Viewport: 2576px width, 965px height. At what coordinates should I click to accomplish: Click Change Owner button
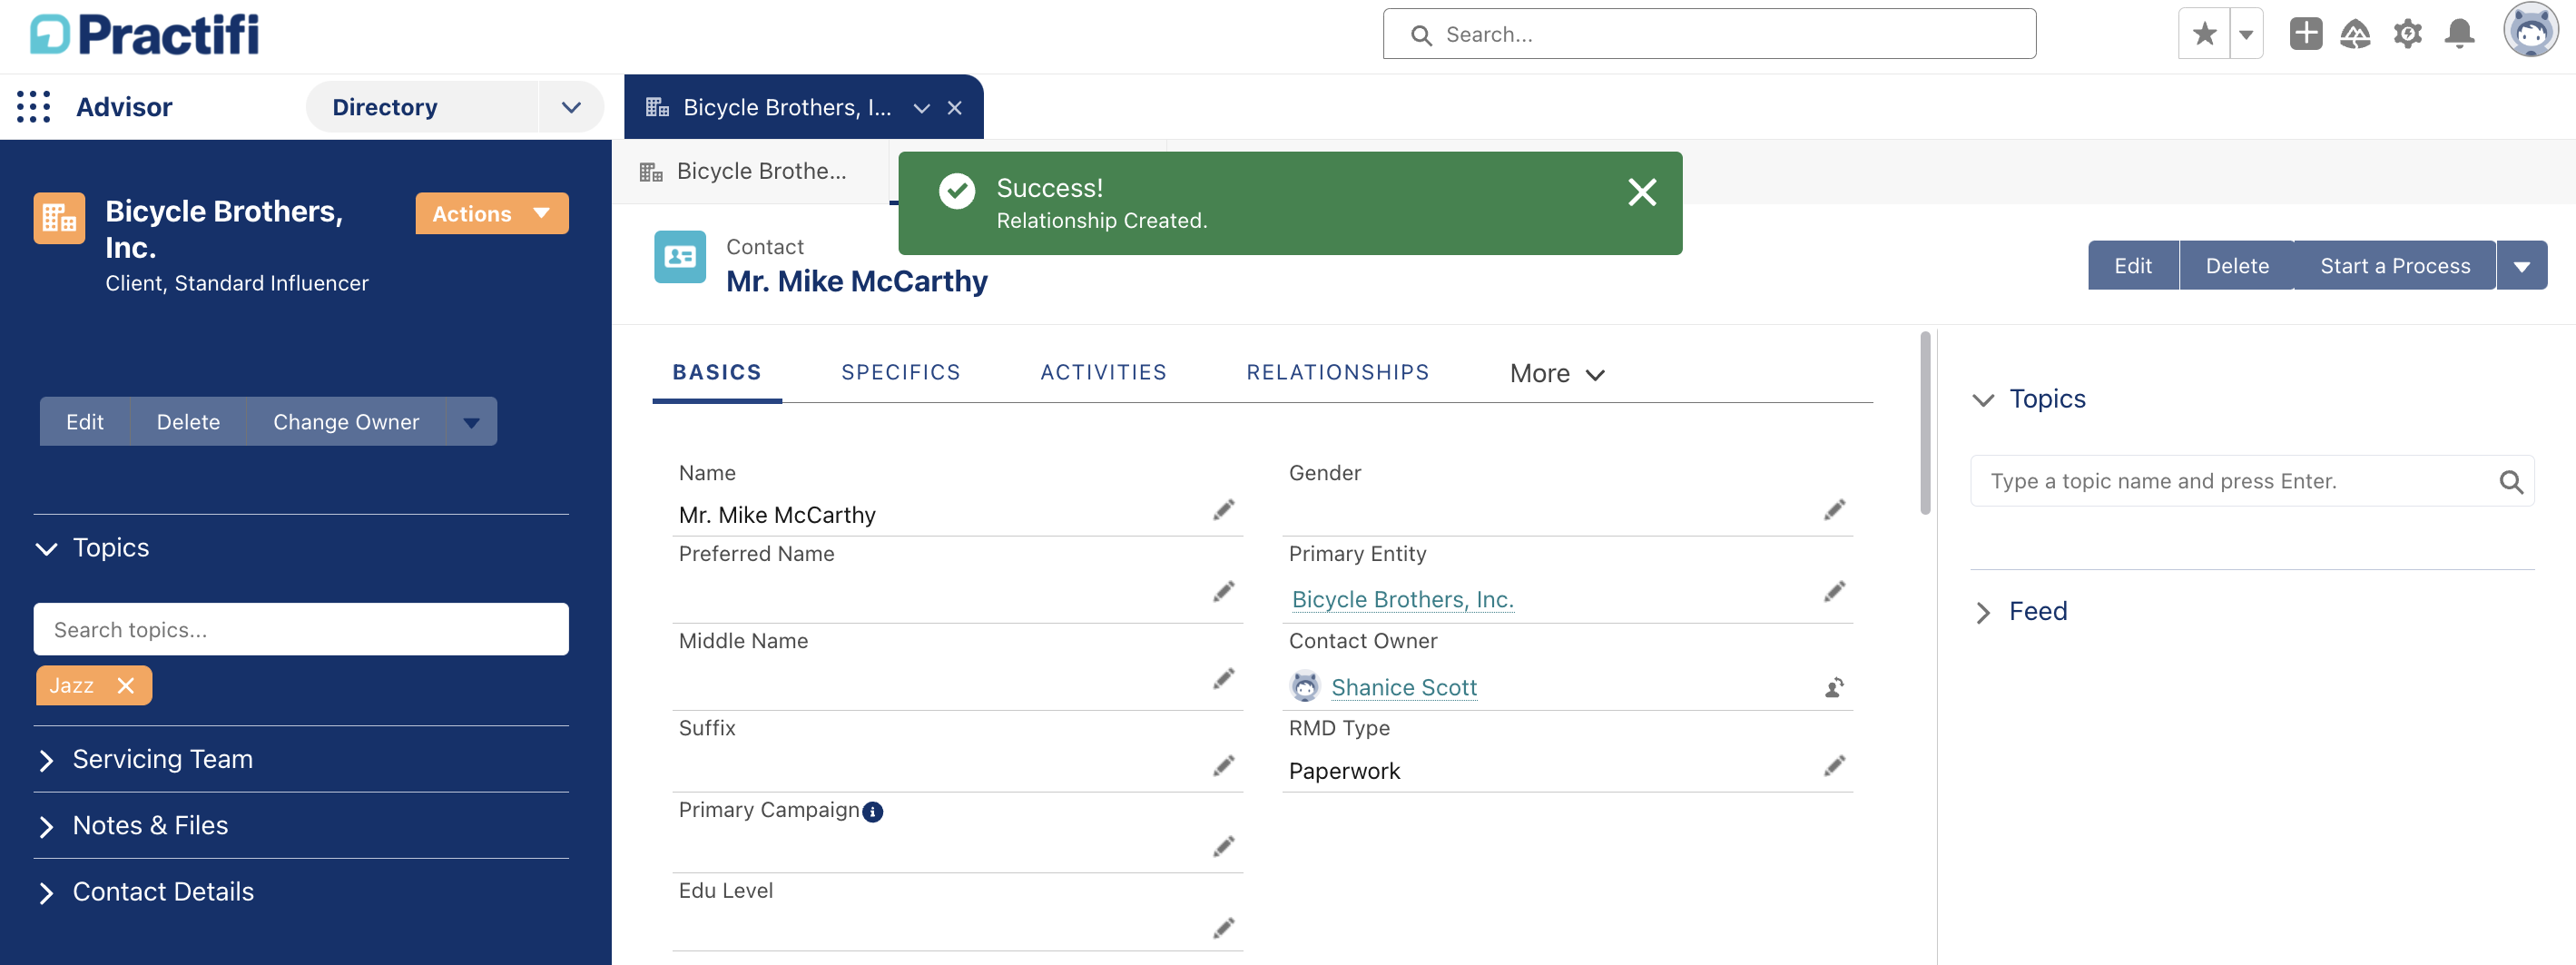pos(346,421)
